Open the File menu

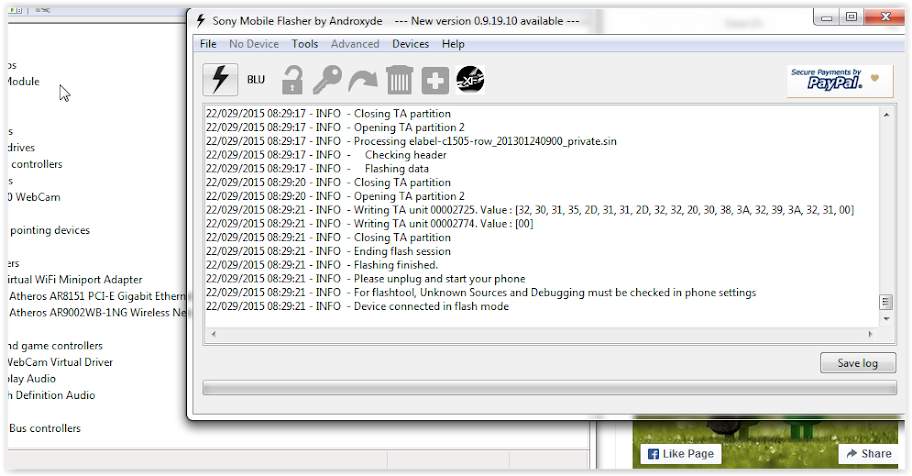click(x=208, y=44)
